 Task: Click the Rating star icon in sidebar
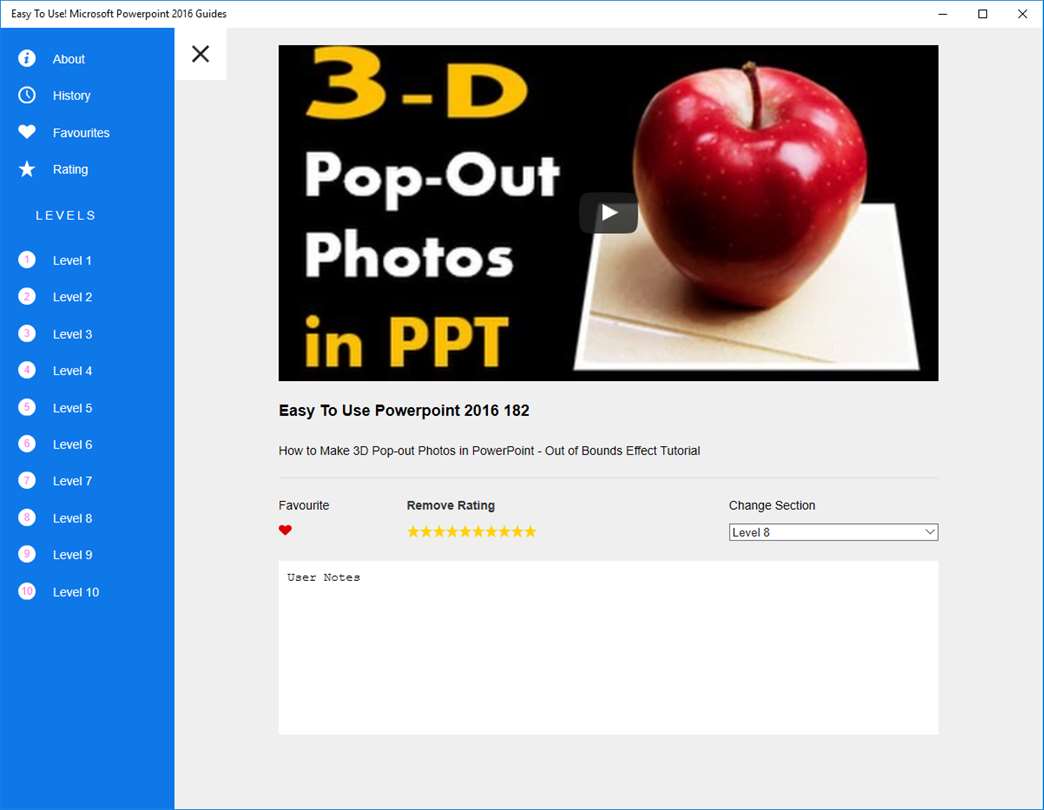(27, 169)
